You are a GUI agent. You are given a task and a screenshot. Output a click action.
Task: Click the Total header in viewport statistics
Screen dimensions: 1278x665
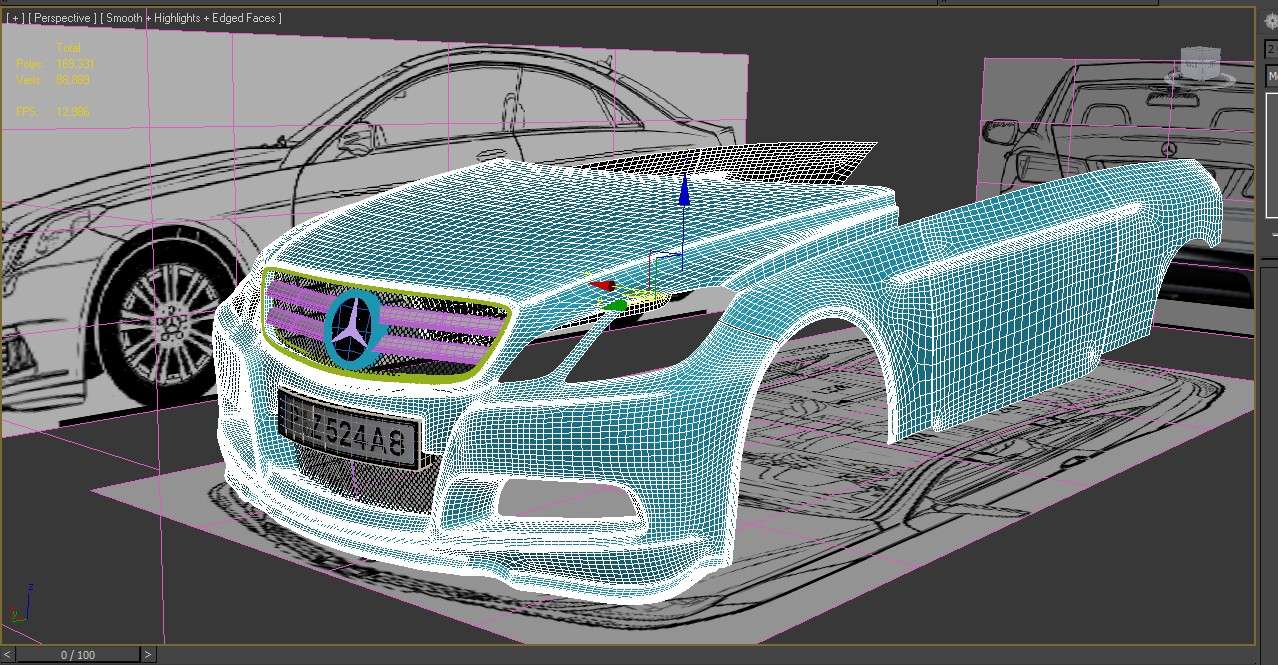[x=68, y=48]
